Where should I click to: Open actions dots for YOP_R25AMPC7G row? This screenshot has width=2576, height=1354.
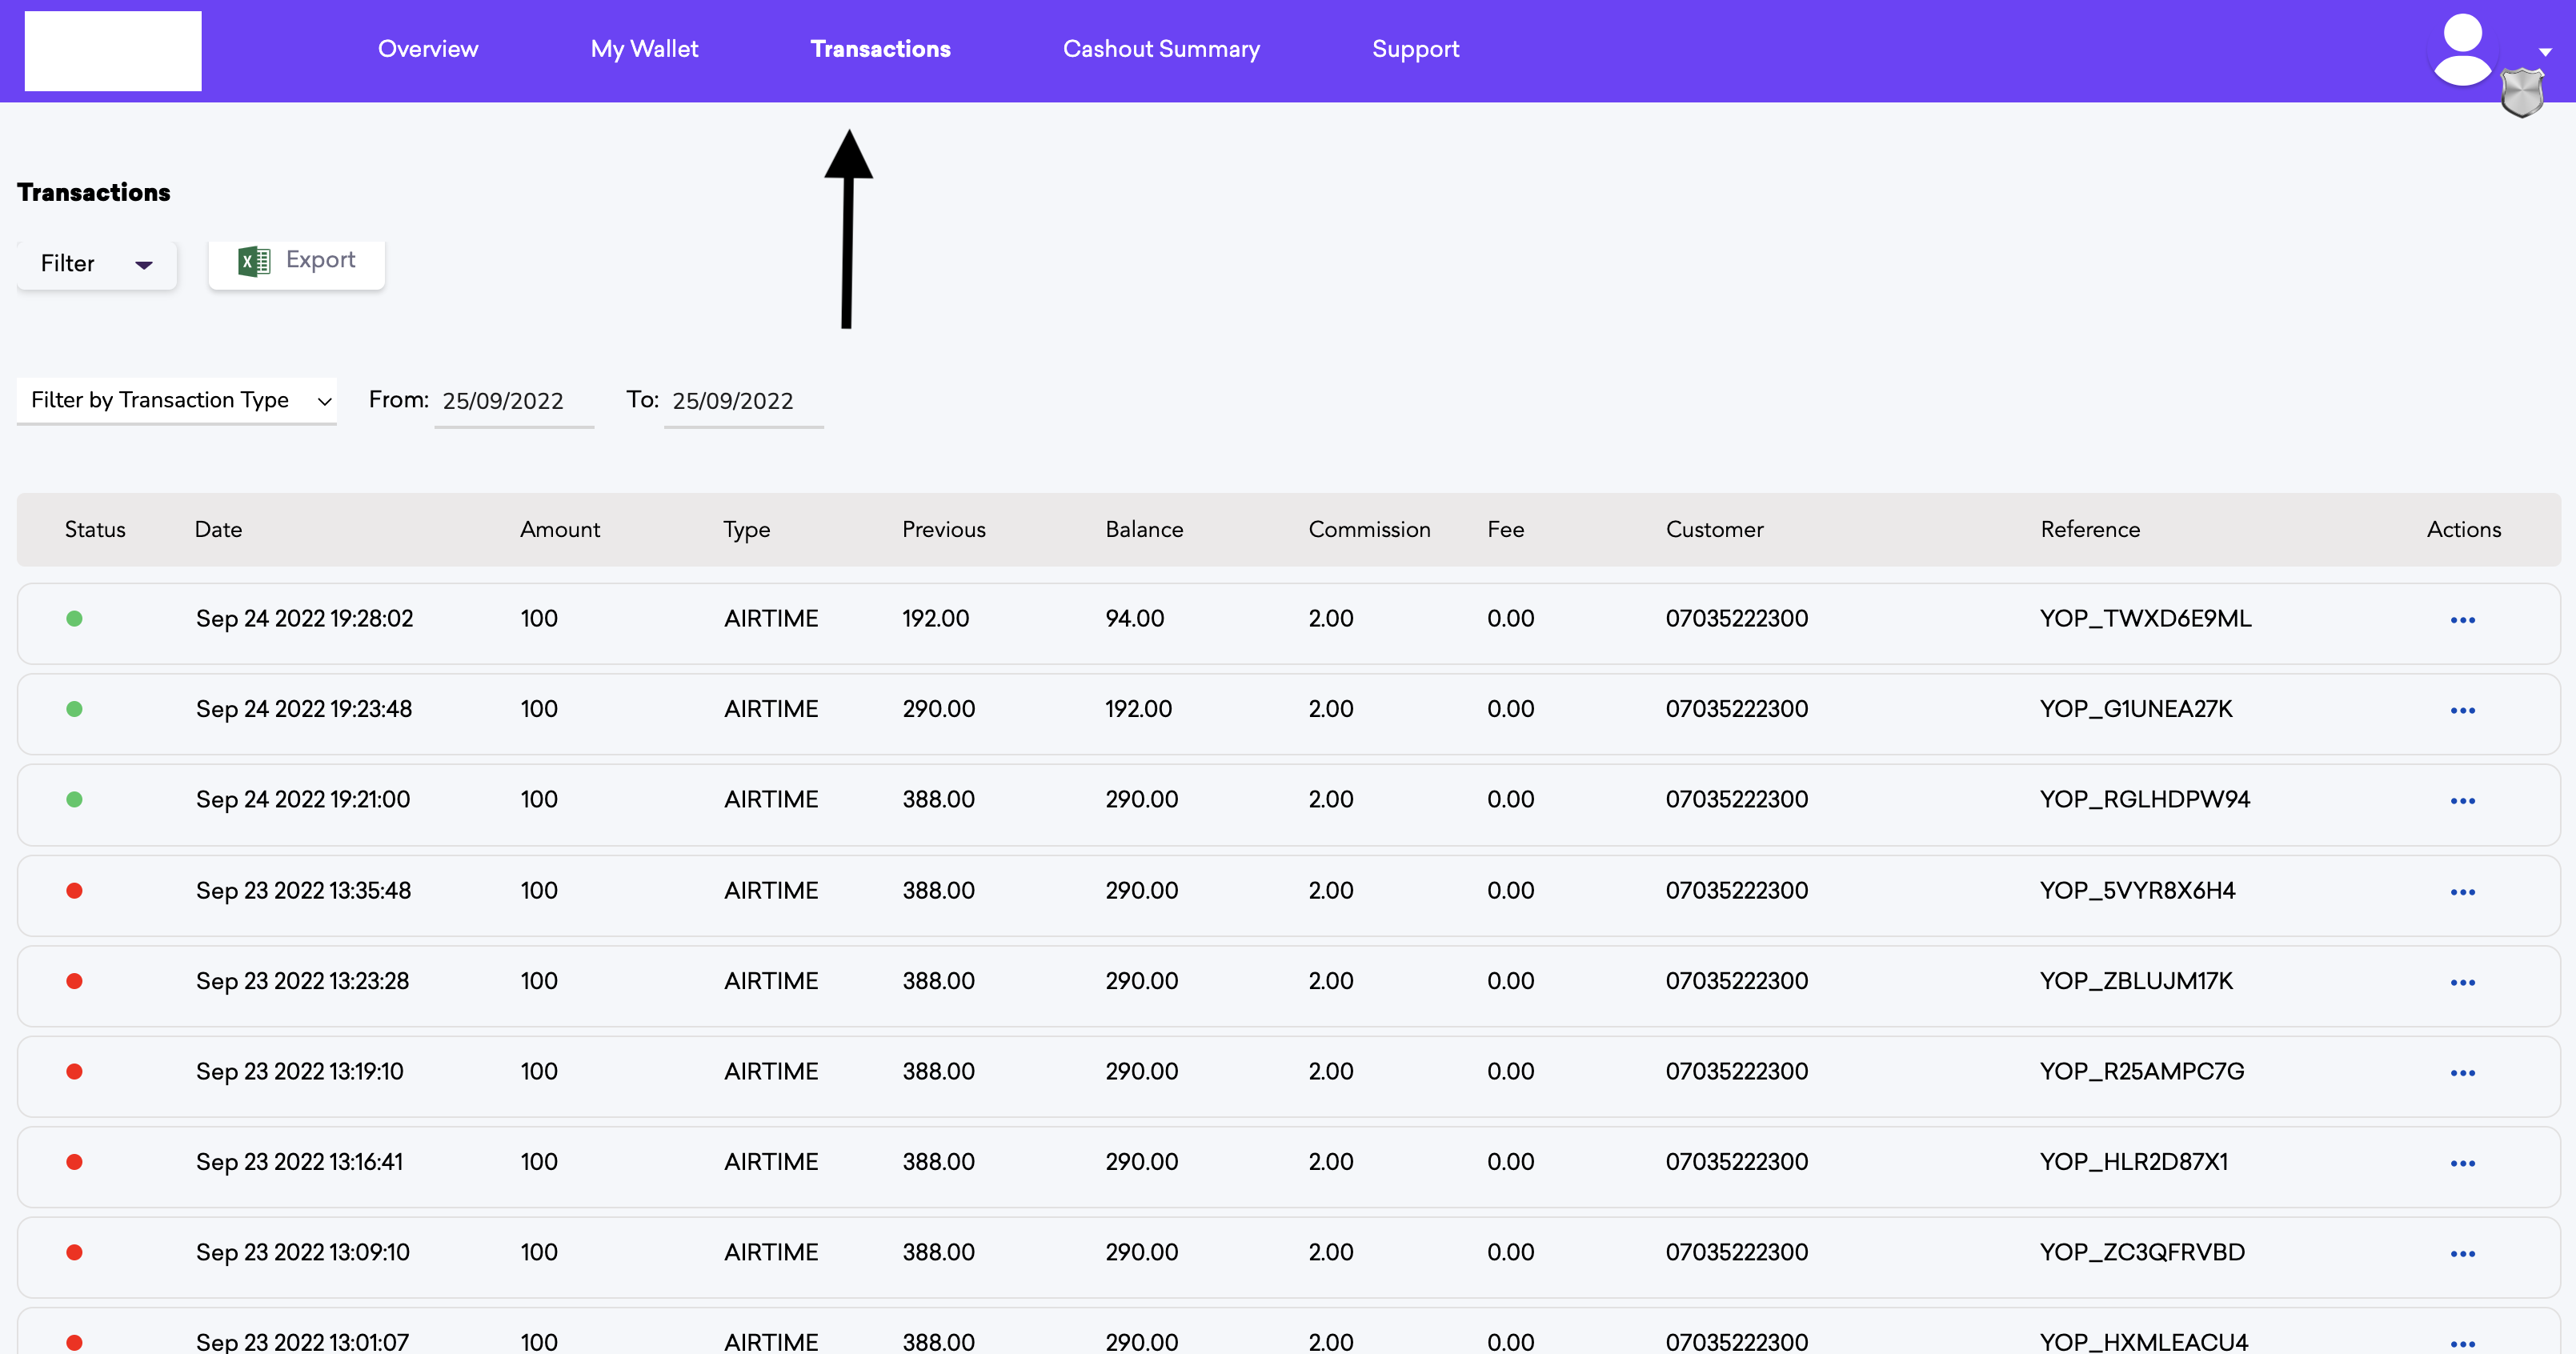(2462, 1073)
